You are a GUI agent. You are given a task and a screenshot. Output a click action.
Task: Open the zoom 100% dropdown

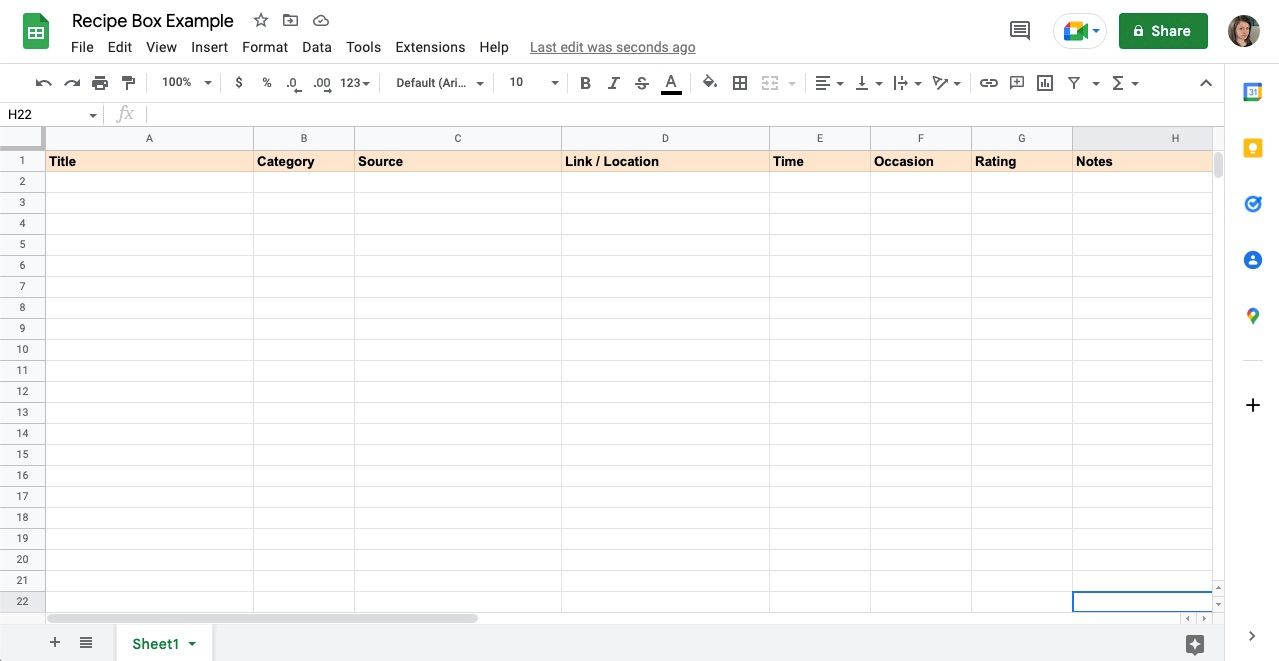coord(186,83)
